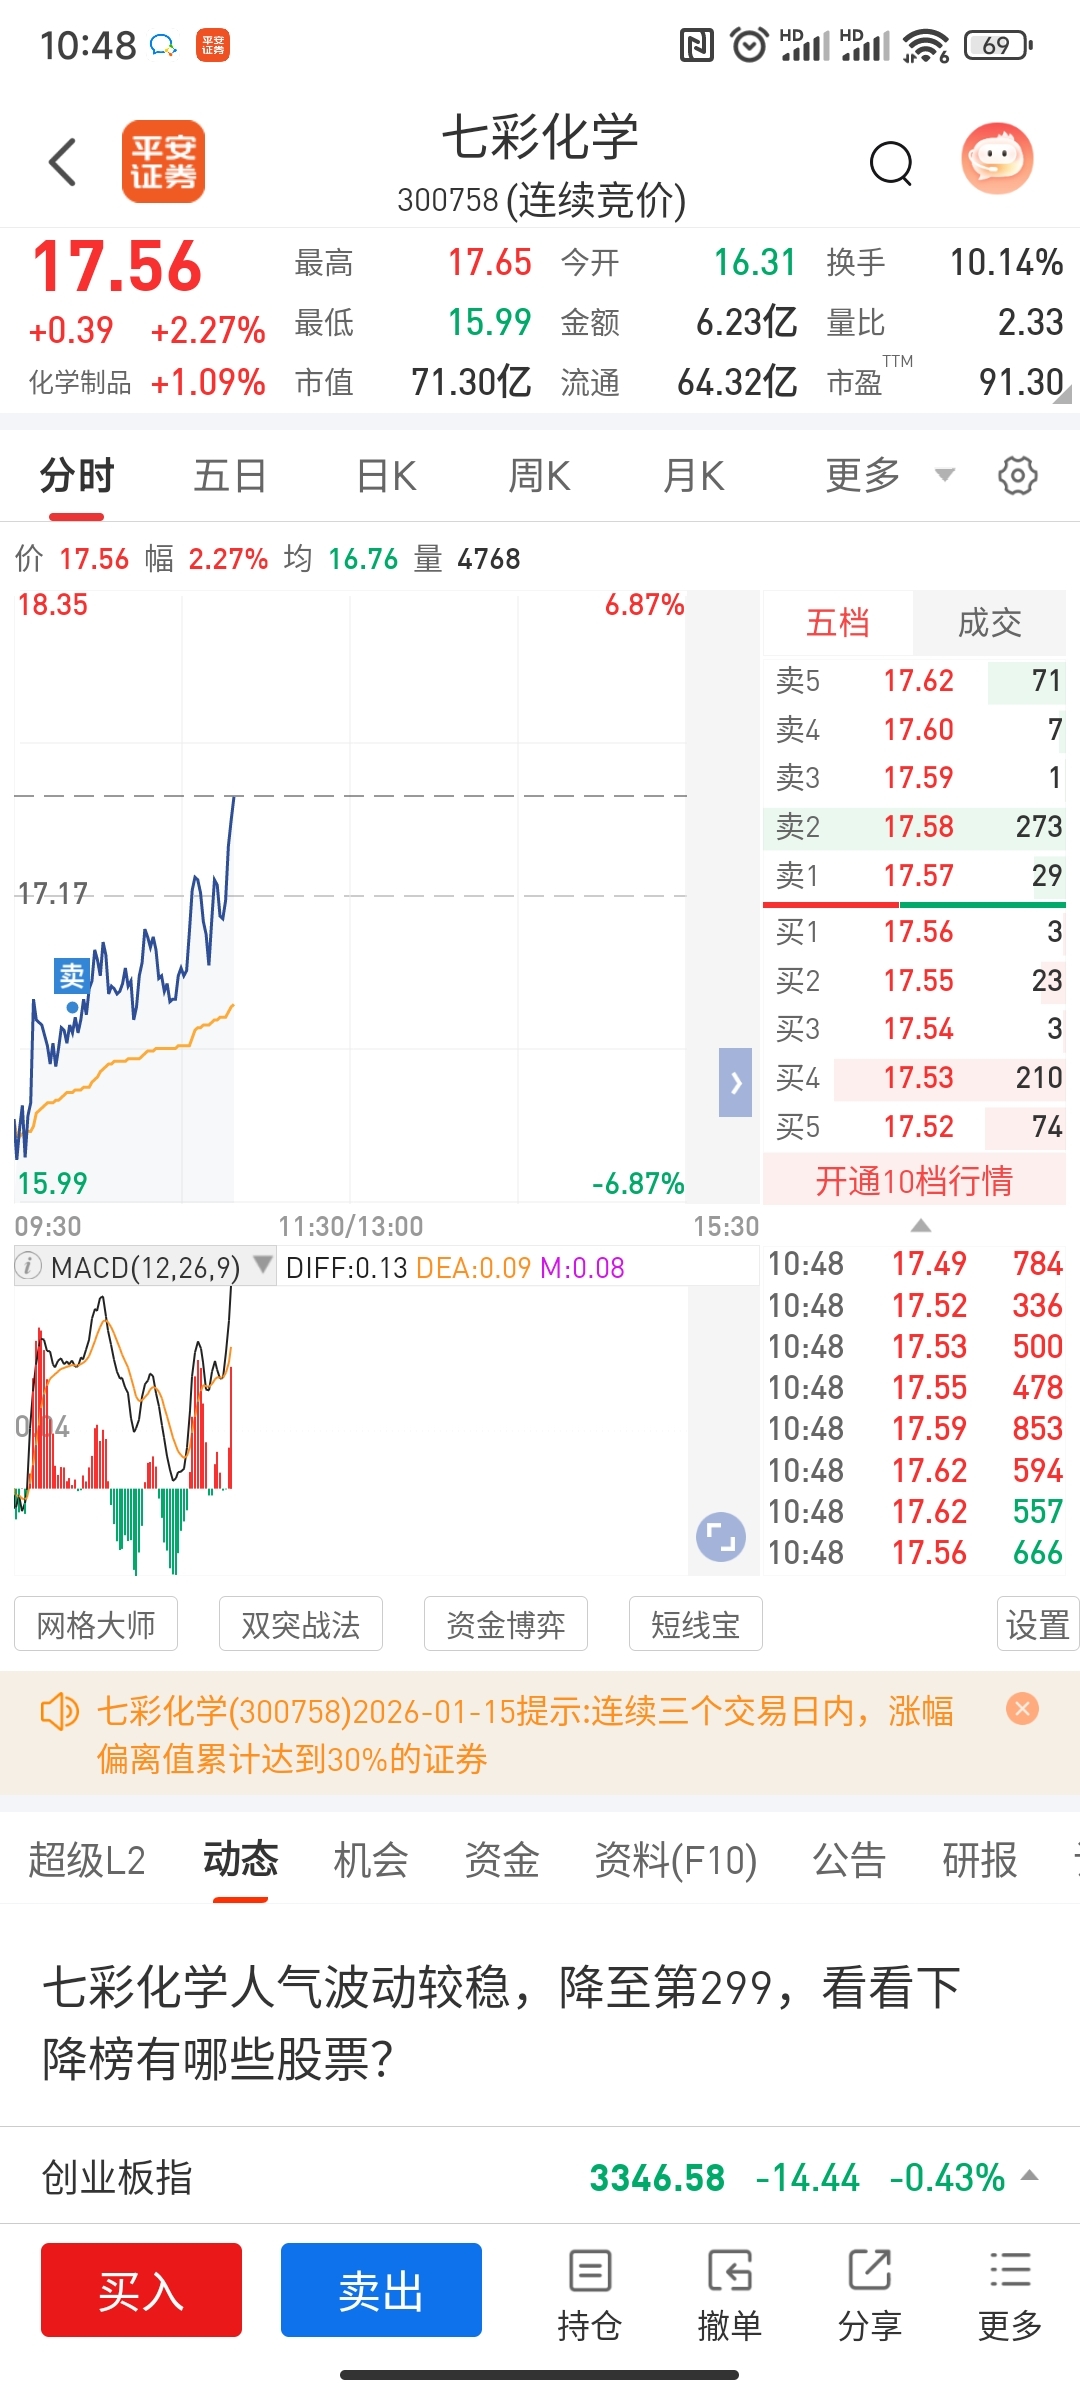Switch to 成交 trades tab
The width and height of the screenshot is (1080, 2400).
point(989,623)
